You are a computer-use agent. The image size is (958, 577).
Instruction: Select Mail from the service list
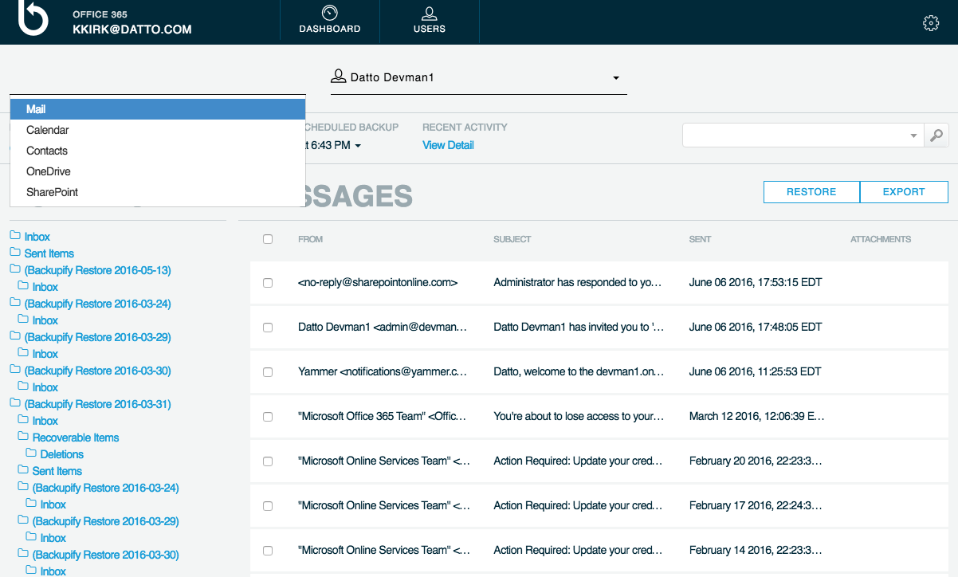[x=158, y=109]
